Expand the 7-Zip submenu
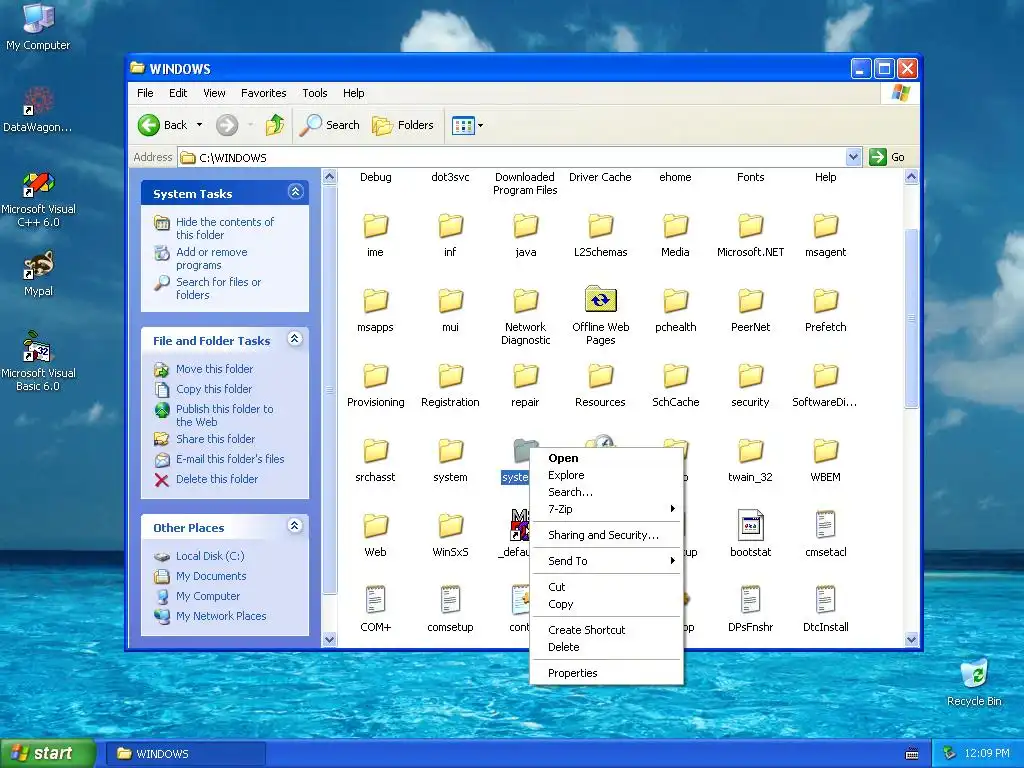Screen dimensions: 1024x768 pos(606,509)
